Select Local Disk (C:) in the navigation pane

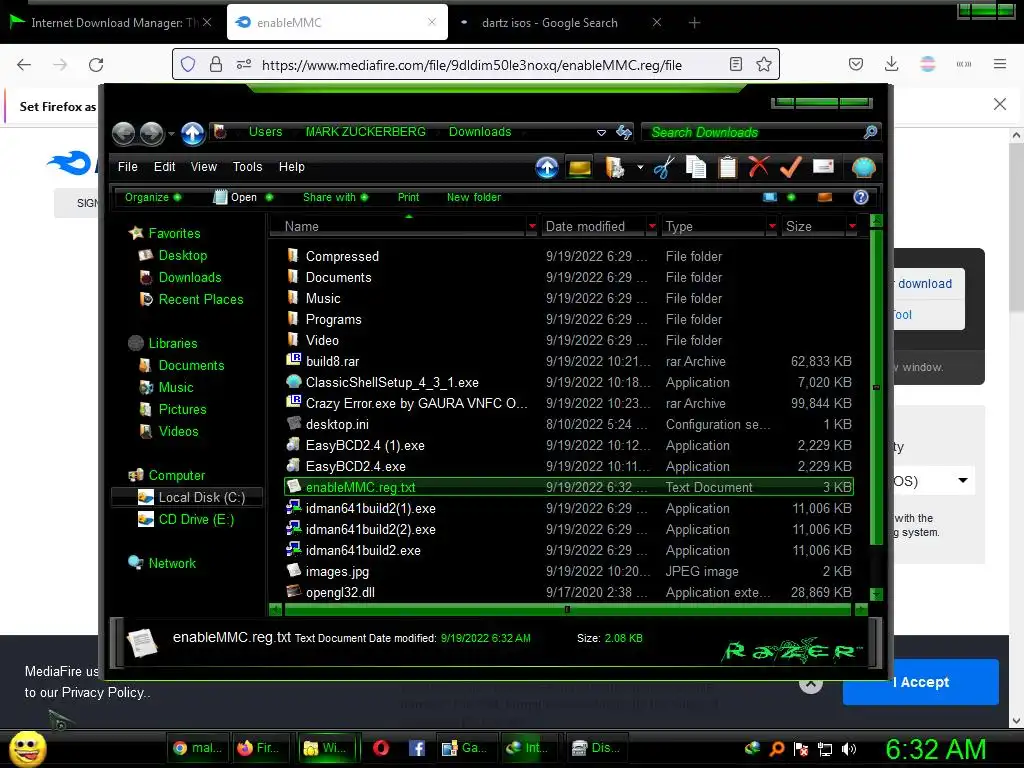tap(187, 498)
